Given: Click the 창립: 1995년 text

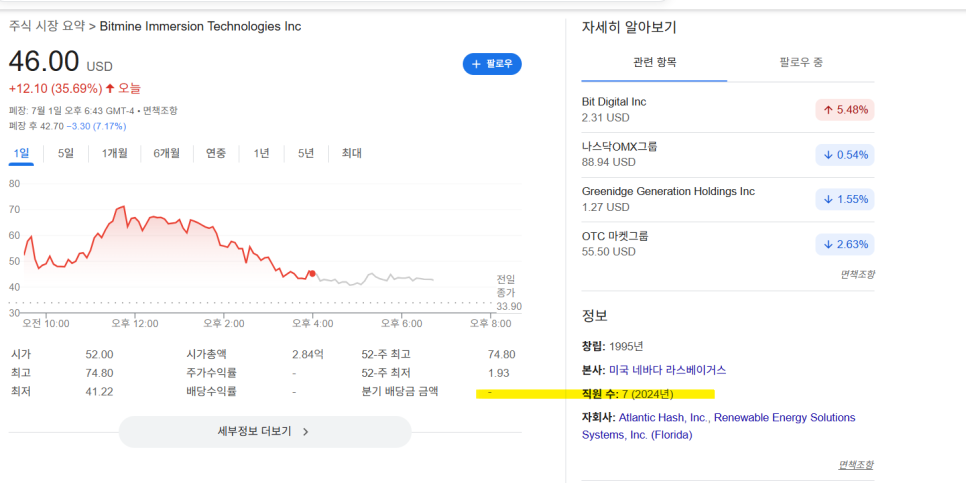Looking at the screenshot, I should 612,346.
